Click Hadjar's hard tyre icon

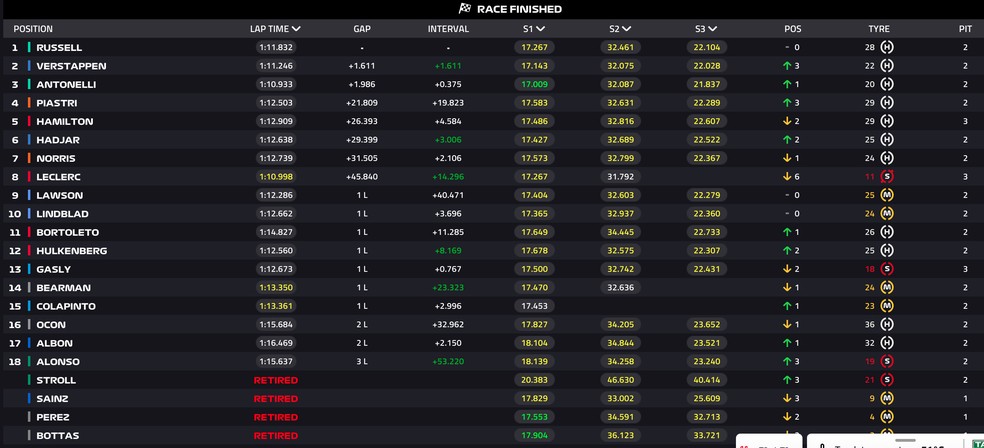click(887, 140)
